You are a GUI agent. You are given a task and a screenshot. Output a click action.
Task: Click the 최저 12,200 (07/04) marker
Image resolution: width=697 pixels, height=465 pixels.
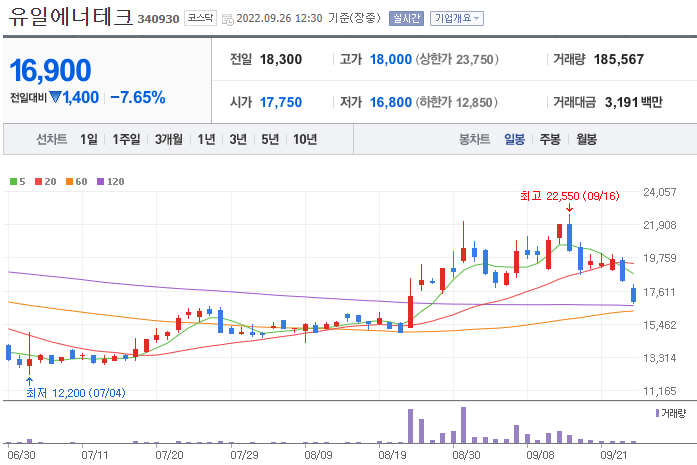76,393
